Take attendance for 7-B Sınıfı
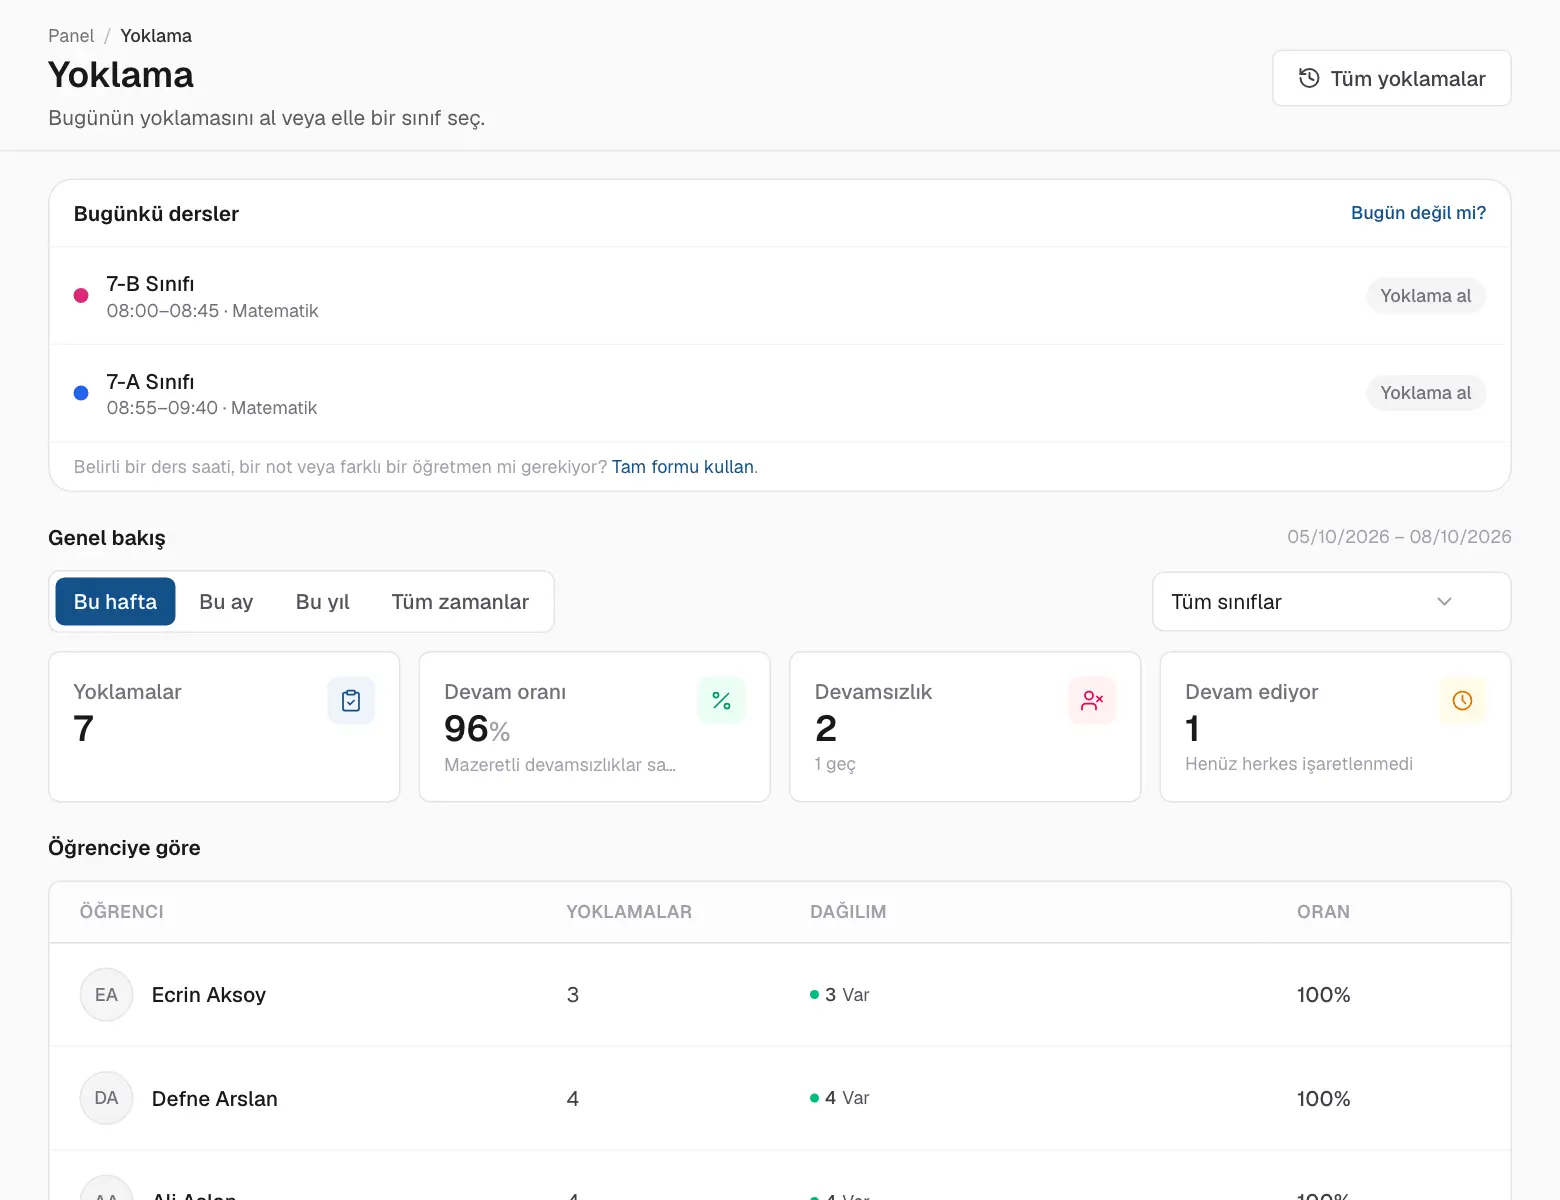 pos(1425,296)
